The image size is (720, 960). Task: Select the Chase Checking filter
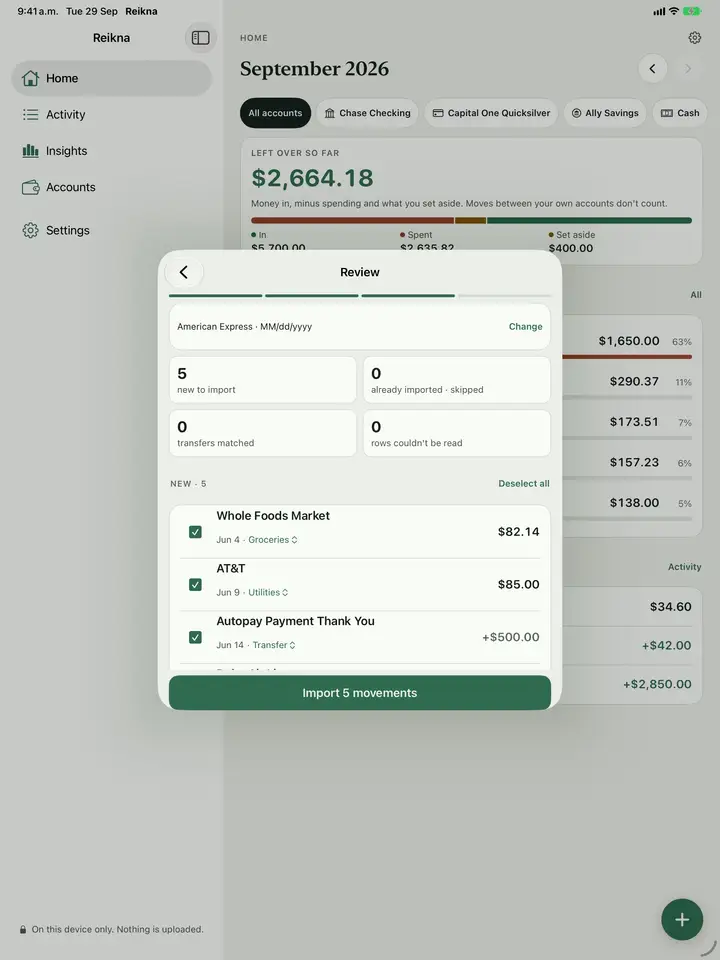click(x=367, y=113)
